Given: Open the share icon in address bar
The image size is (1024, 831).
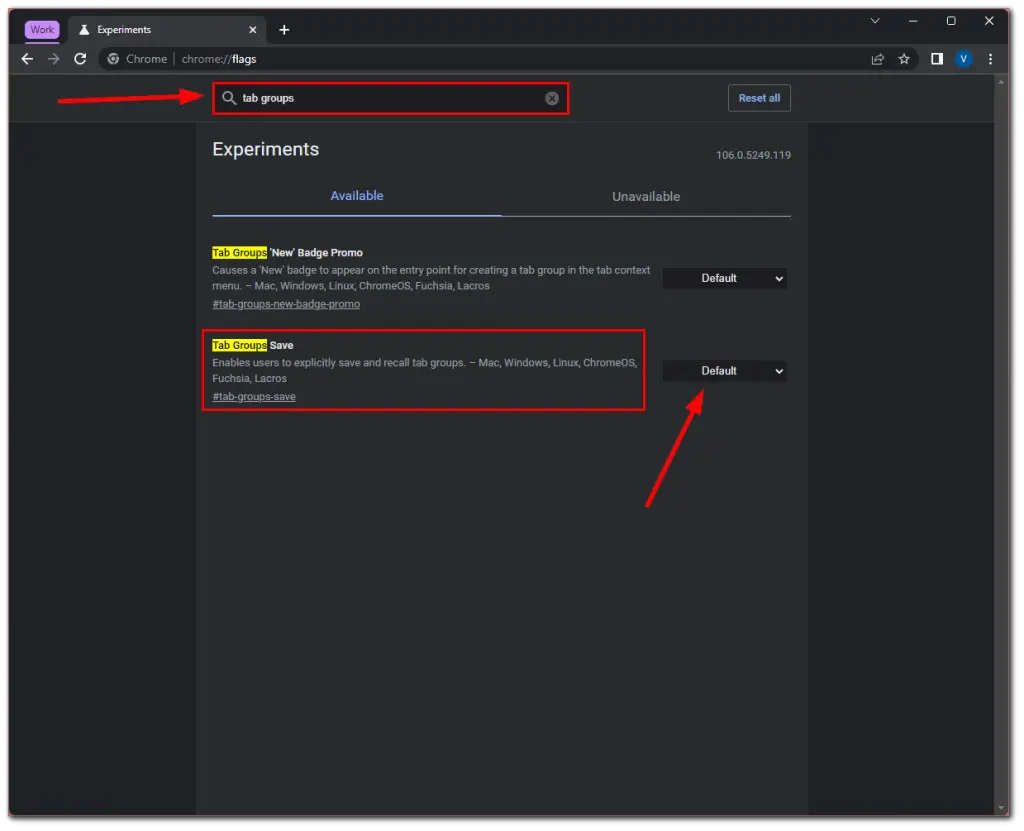Looking at the screenshot, I should (877, 59).
